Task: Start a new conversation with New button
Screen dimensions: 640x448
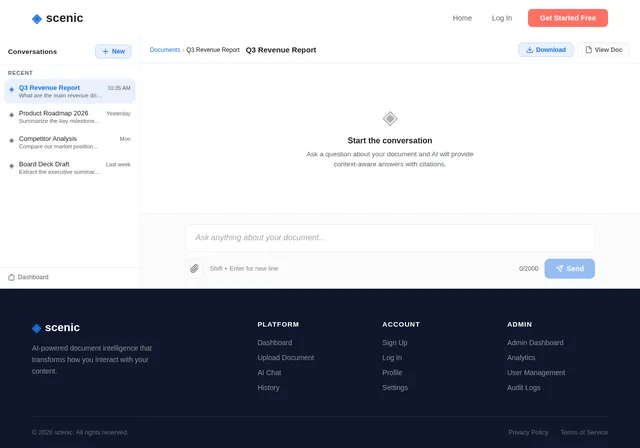Action: pos(113,51)
